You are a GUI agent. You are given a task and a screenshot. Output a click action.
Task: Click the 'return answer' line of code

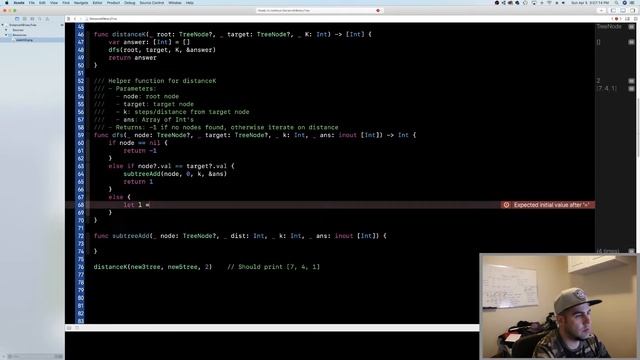(132, 58)
